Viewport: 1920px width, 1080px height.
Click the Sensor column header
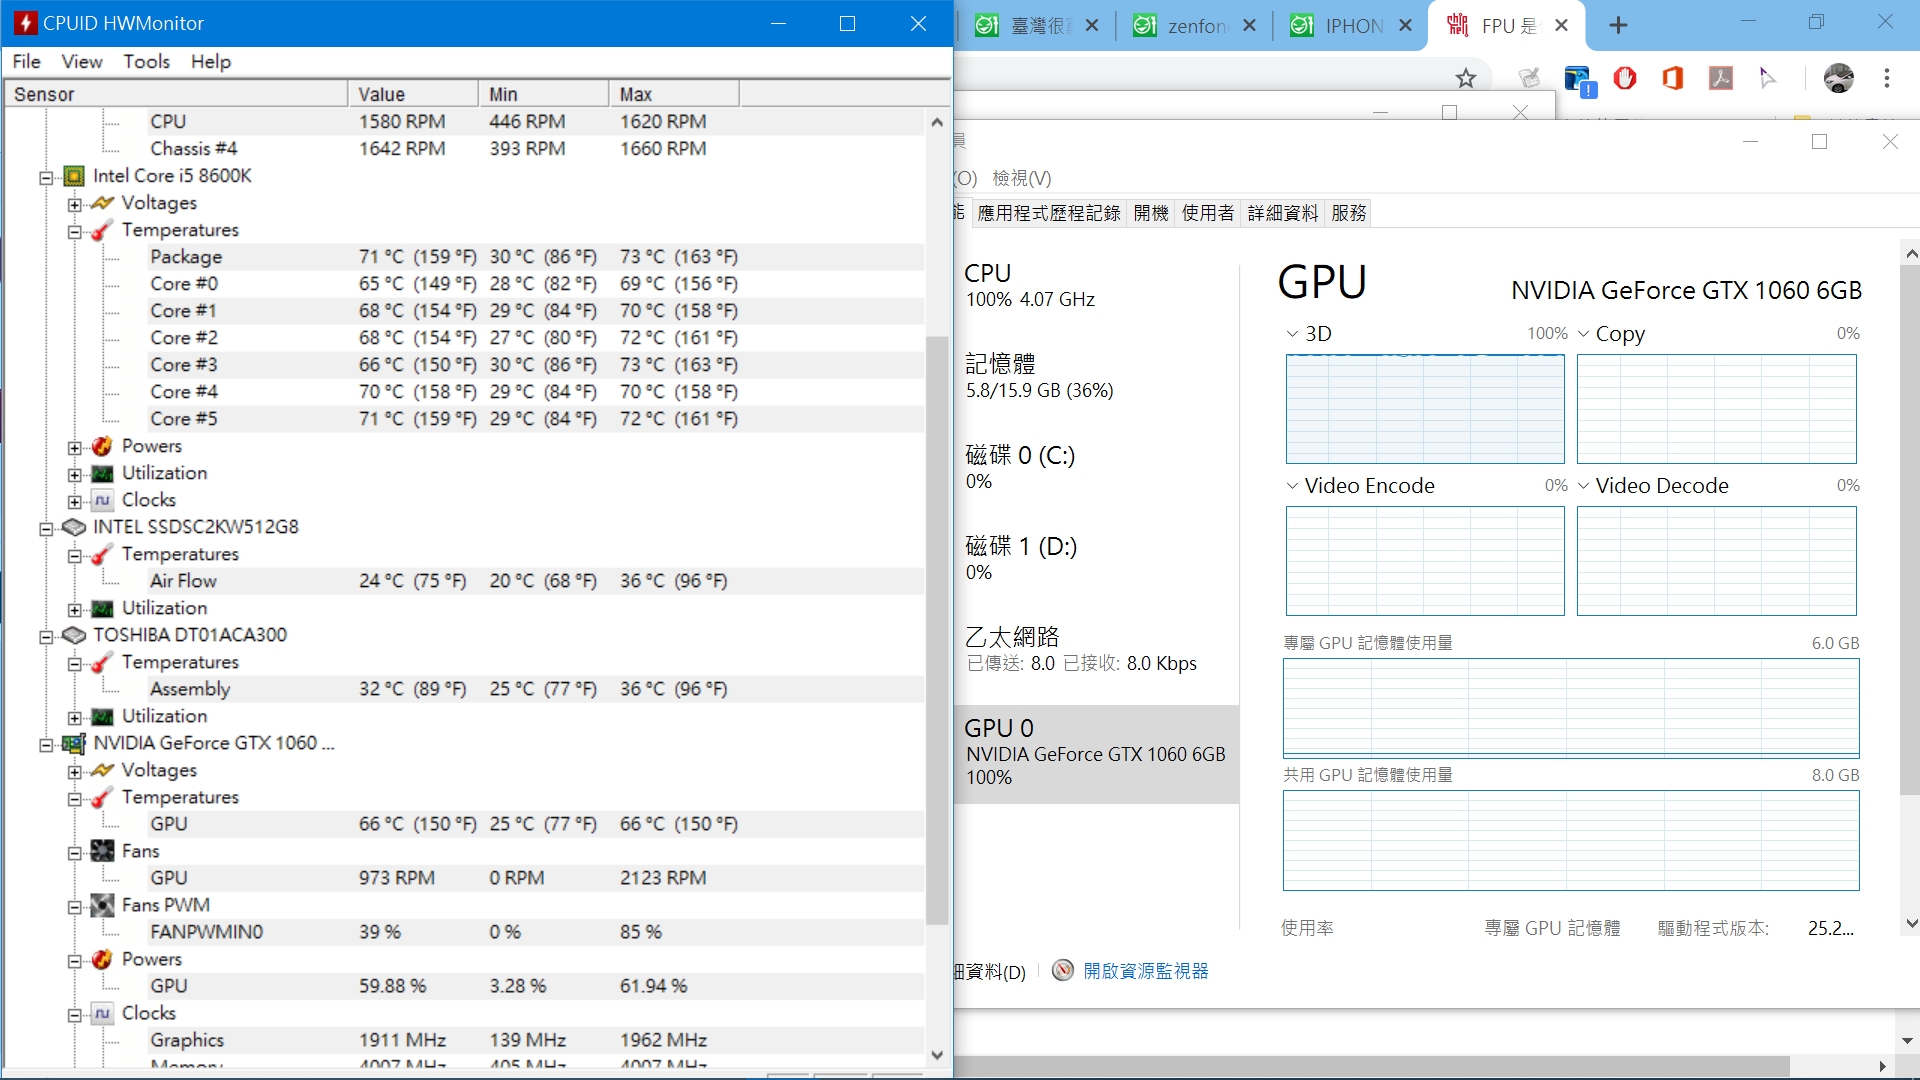[x=176, y=94]
